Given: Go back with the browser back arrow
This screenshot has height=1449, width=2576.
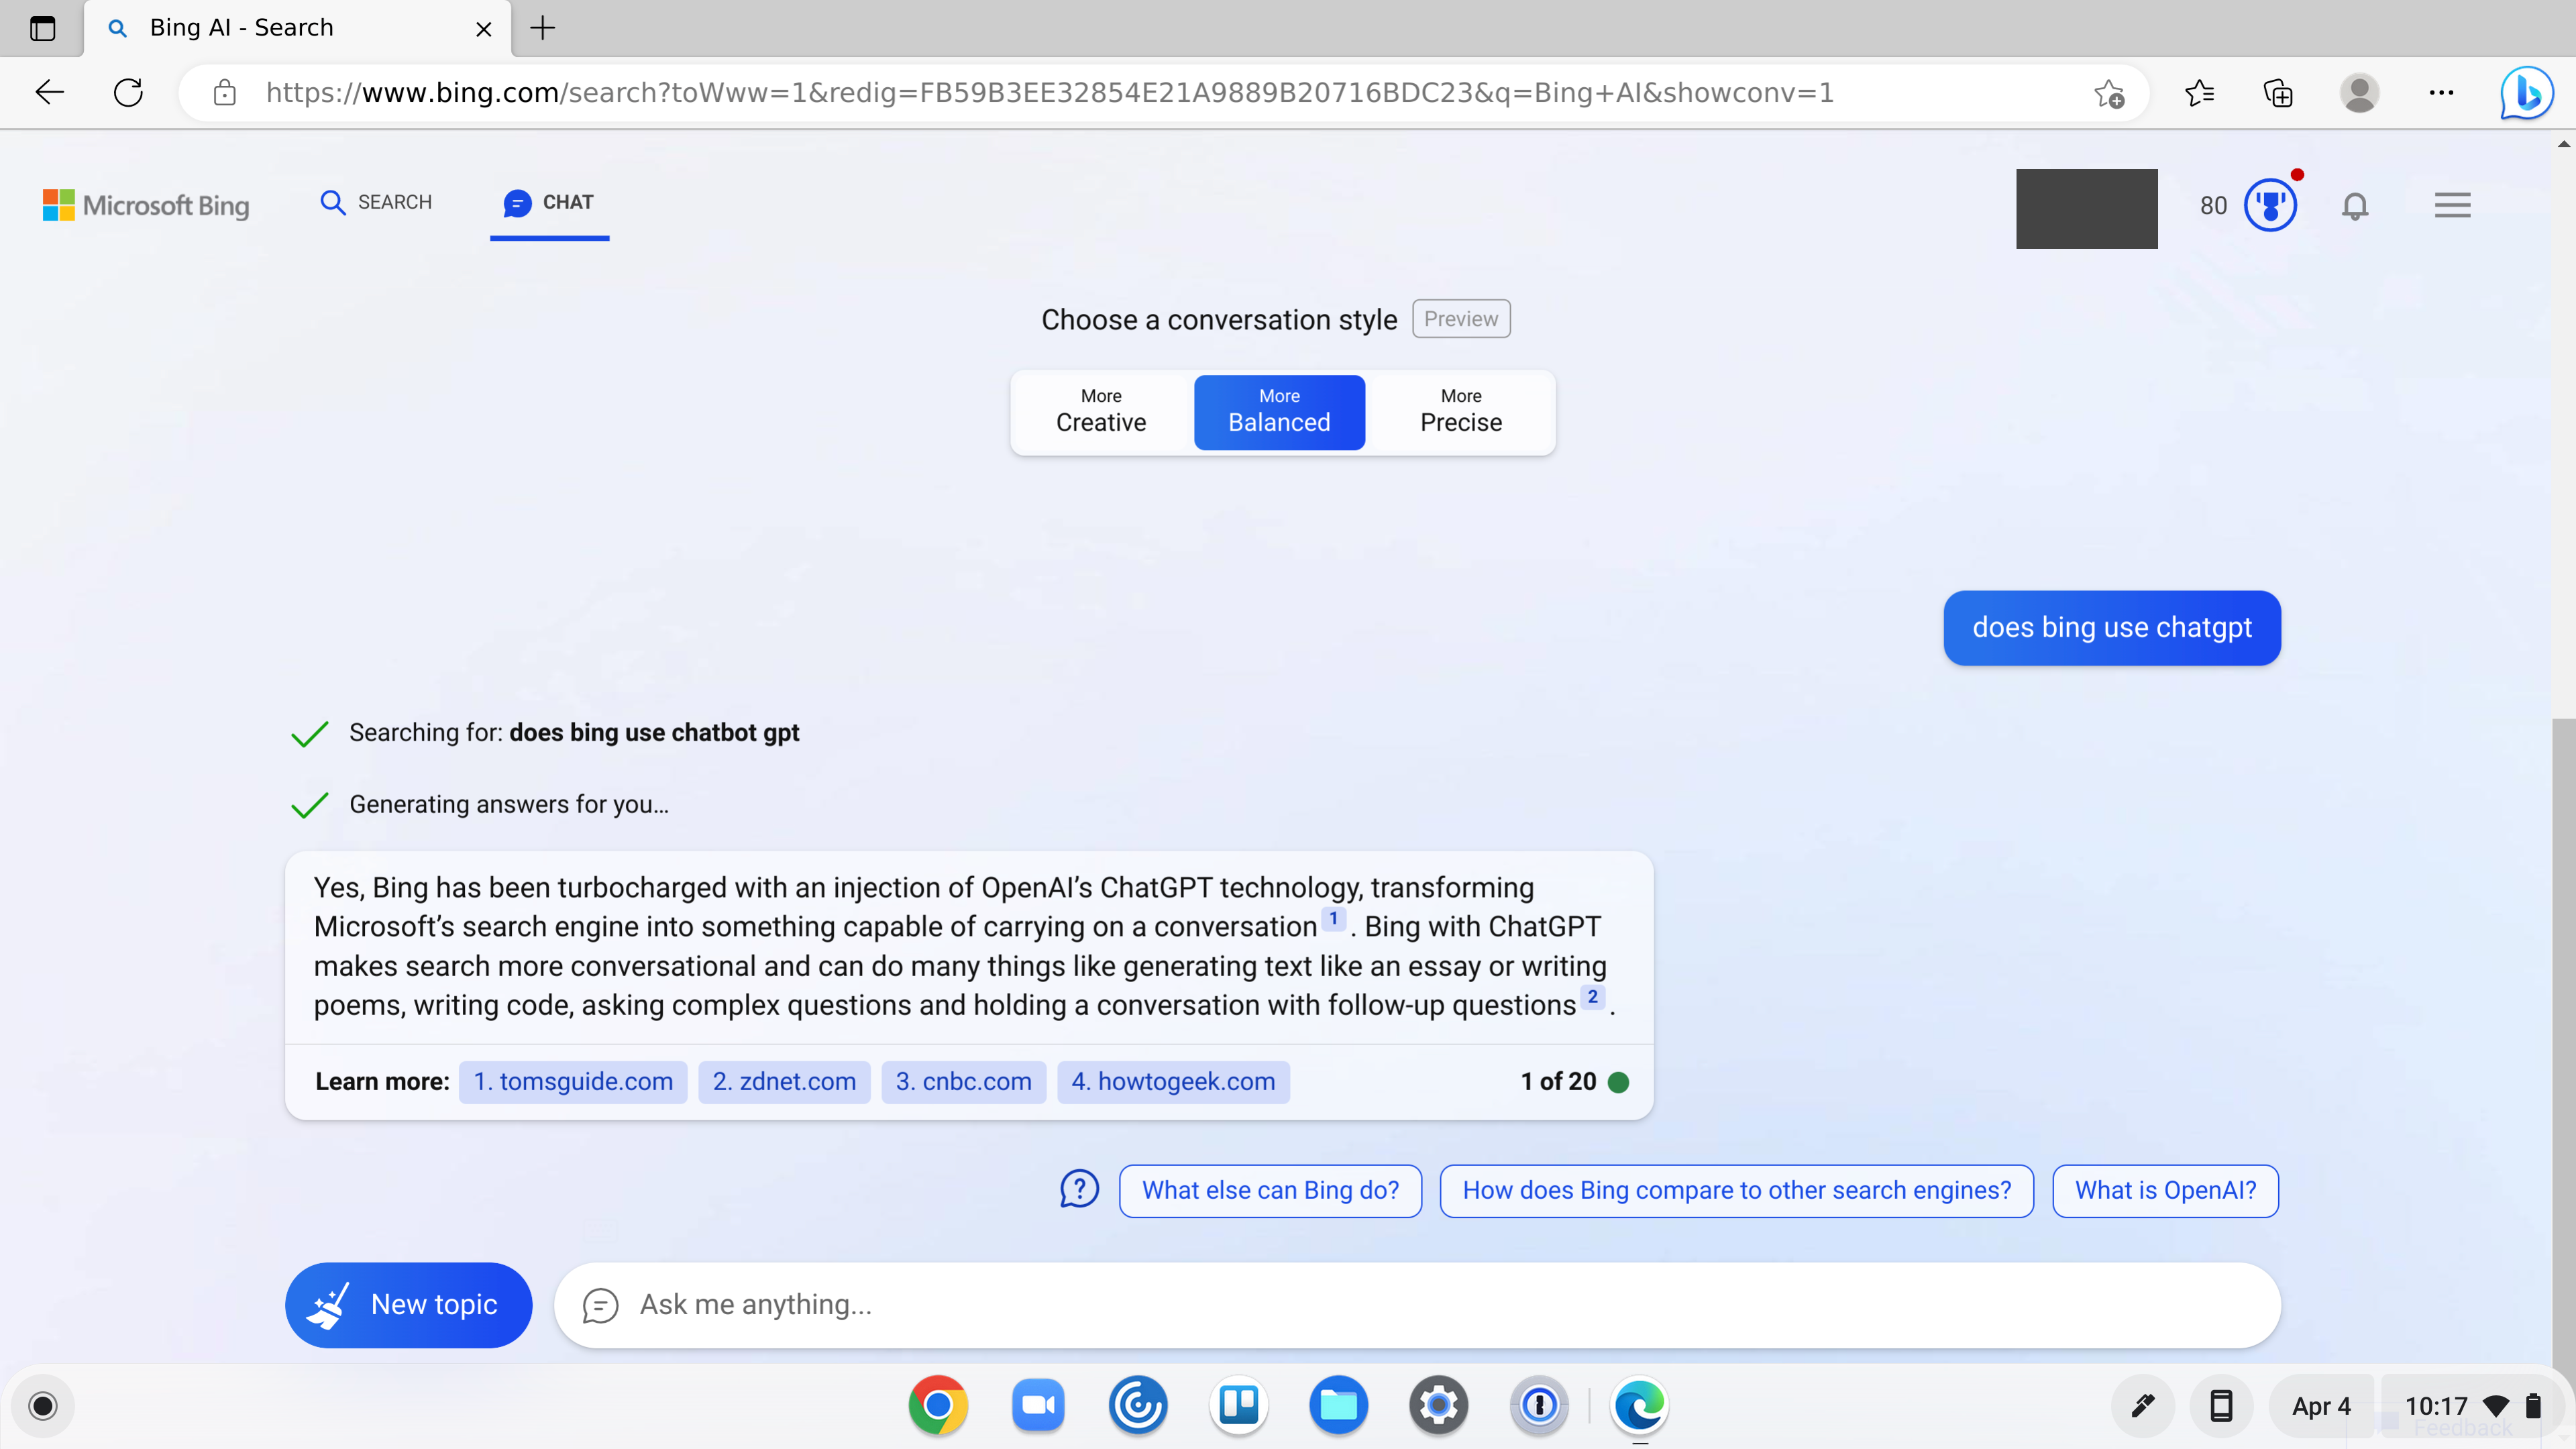Looking at the screenshot, I should 49,92.
